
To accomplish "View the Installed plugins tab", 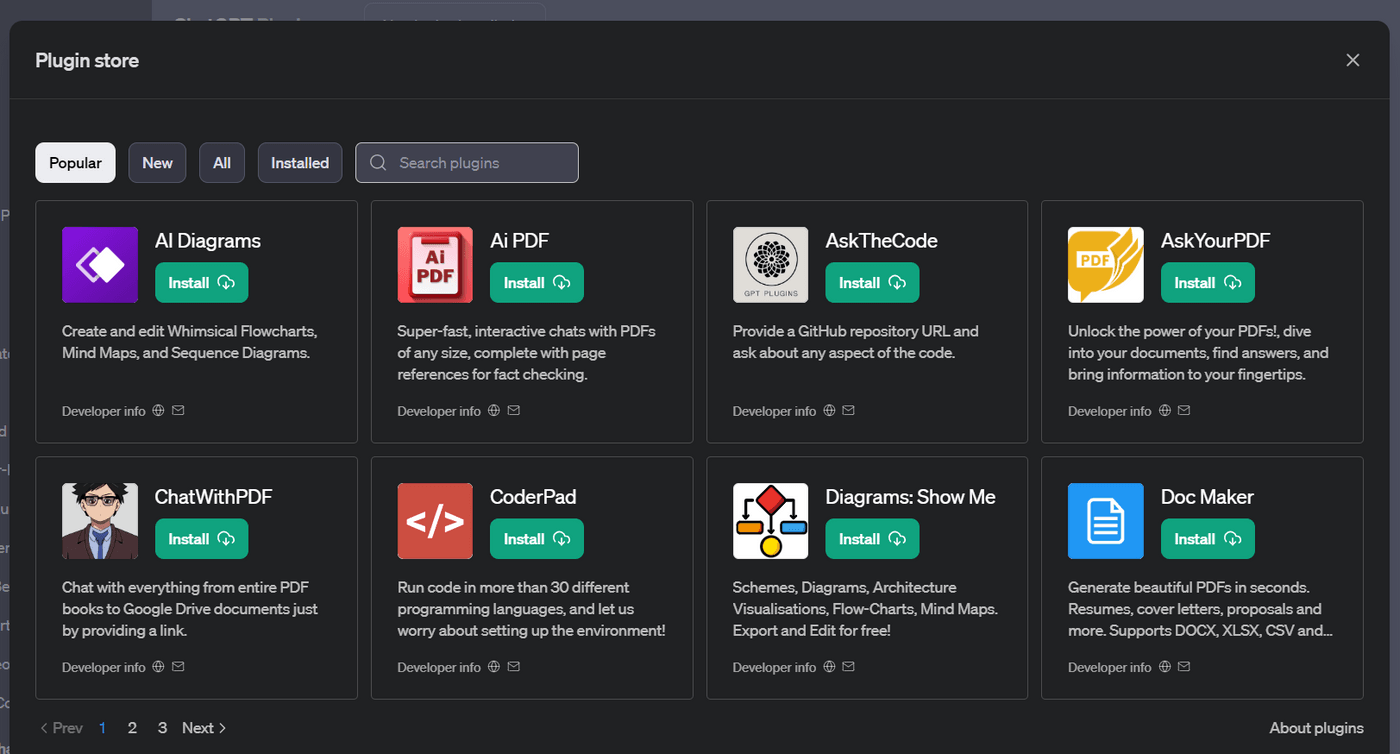I will 300,162.
